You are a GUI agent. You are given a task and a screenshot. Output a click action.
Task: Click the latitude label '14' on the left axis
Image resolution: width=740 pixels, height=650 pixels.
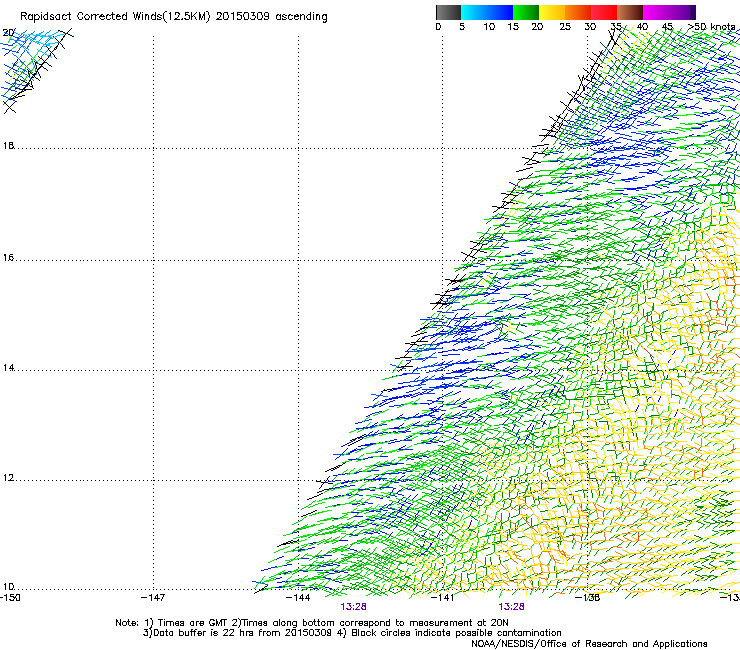8,368
